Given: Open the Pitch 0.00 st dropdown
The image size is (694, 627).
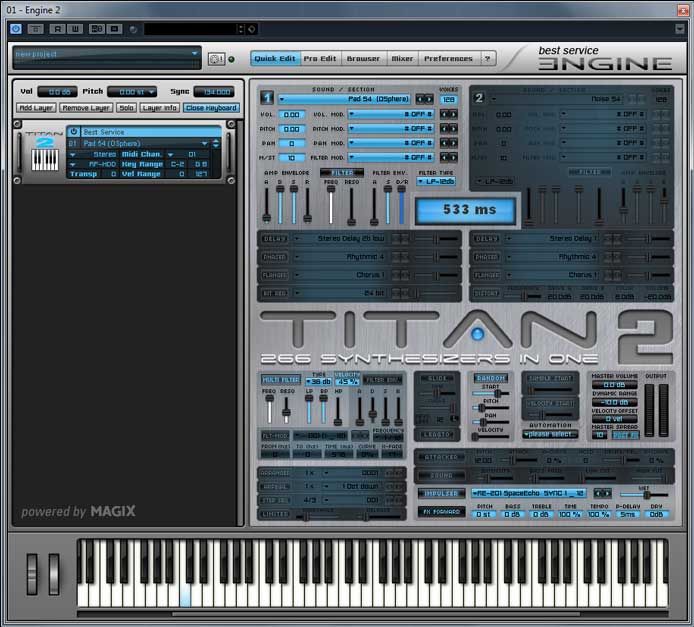Looking at the screenshot, I should pyautogui.click(x=132, y=92).
